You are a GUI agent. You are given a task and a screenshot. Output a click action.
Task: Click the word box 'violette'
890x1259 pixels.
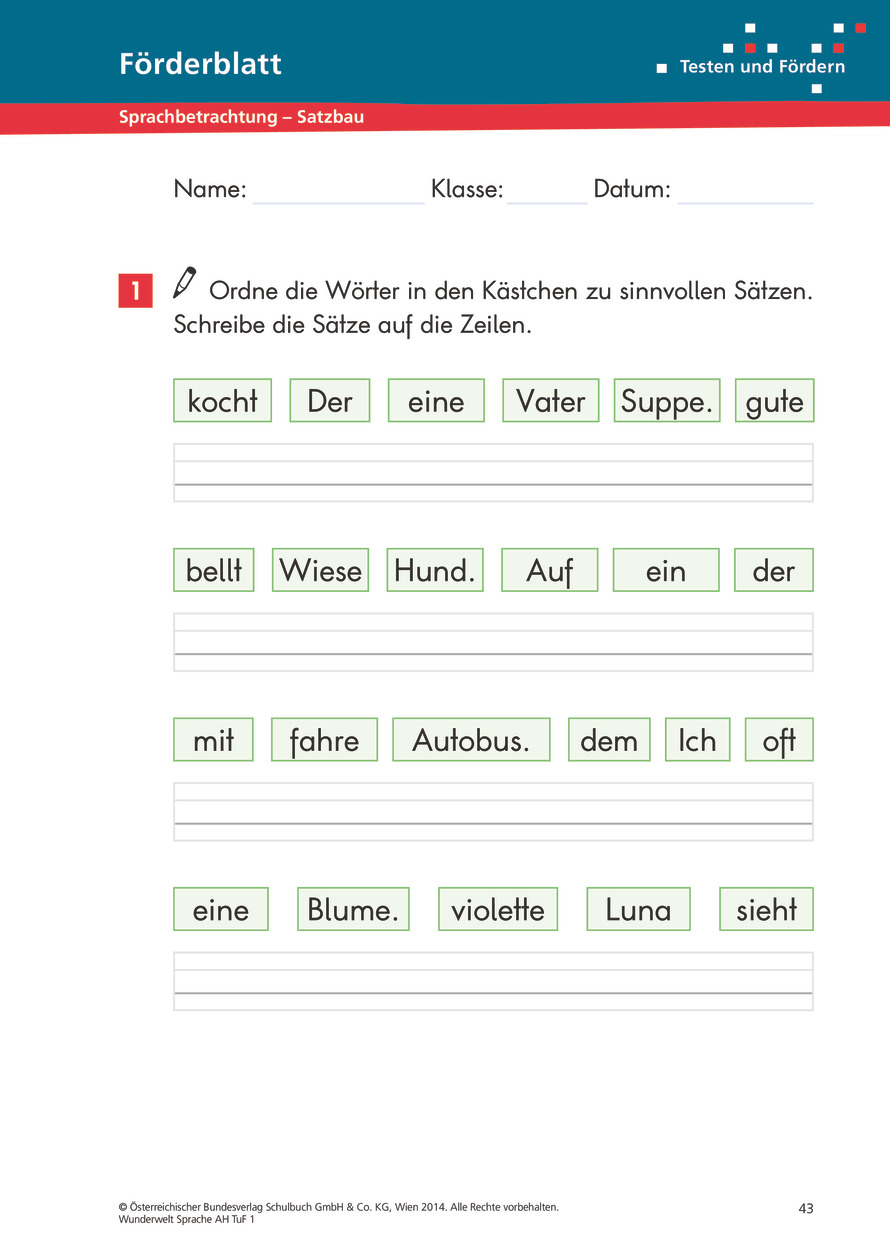497,909
